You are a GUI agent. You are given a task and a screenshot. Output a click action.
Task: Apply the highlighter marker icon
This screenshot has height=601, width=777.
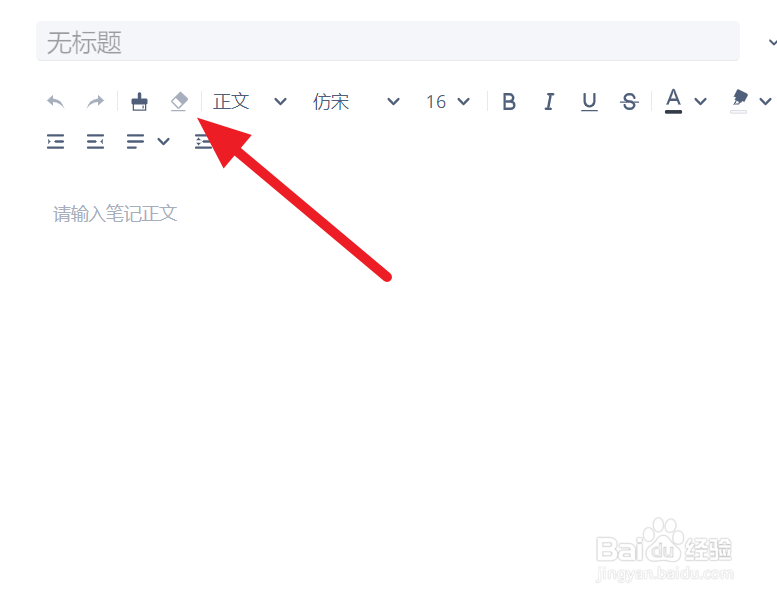tap(738, 101)
